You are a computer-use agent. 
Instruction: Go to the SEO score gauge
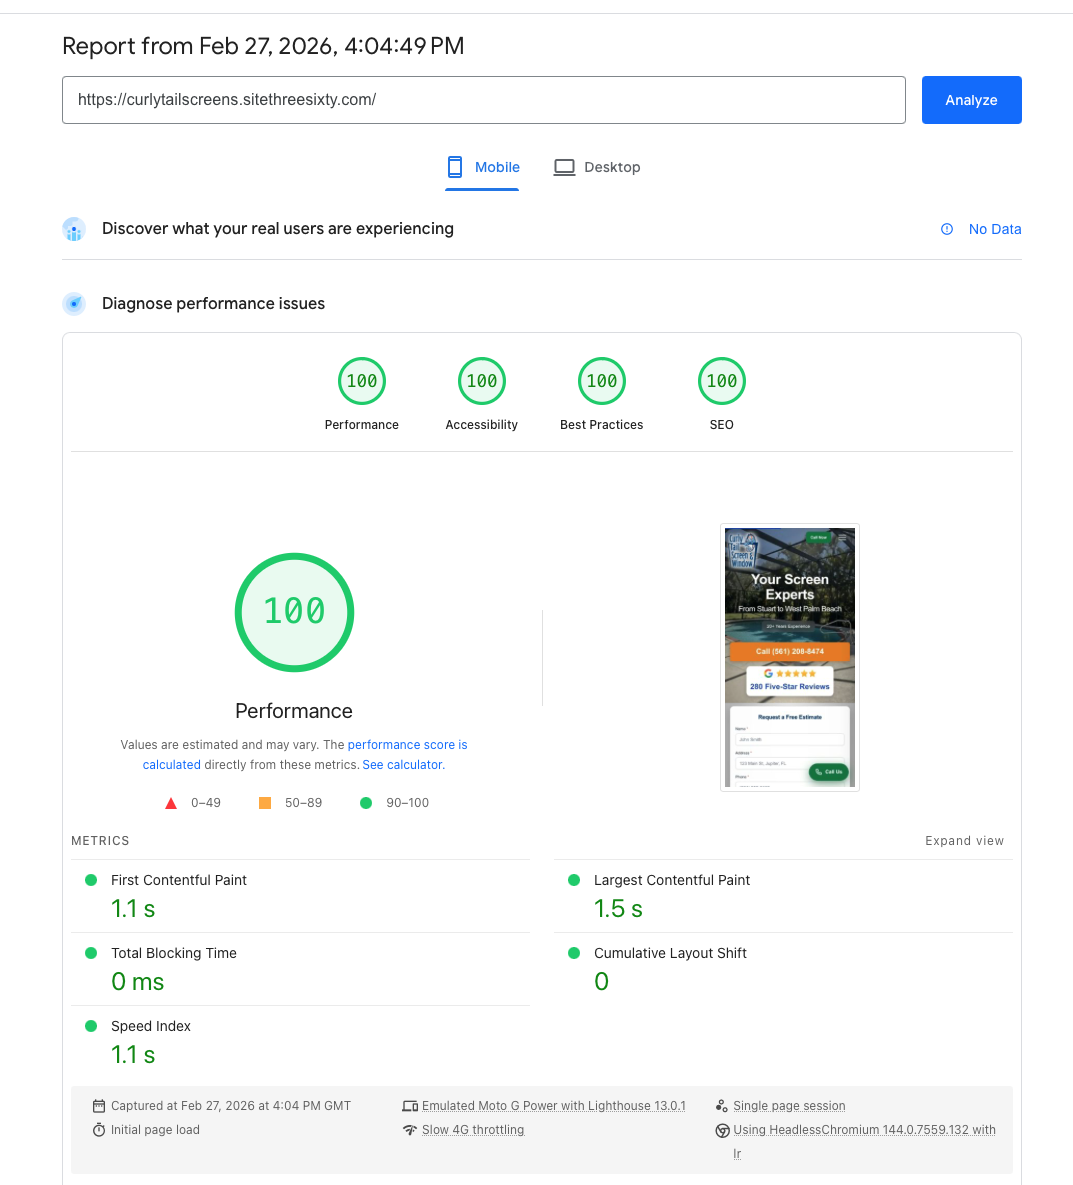(722, 381)
